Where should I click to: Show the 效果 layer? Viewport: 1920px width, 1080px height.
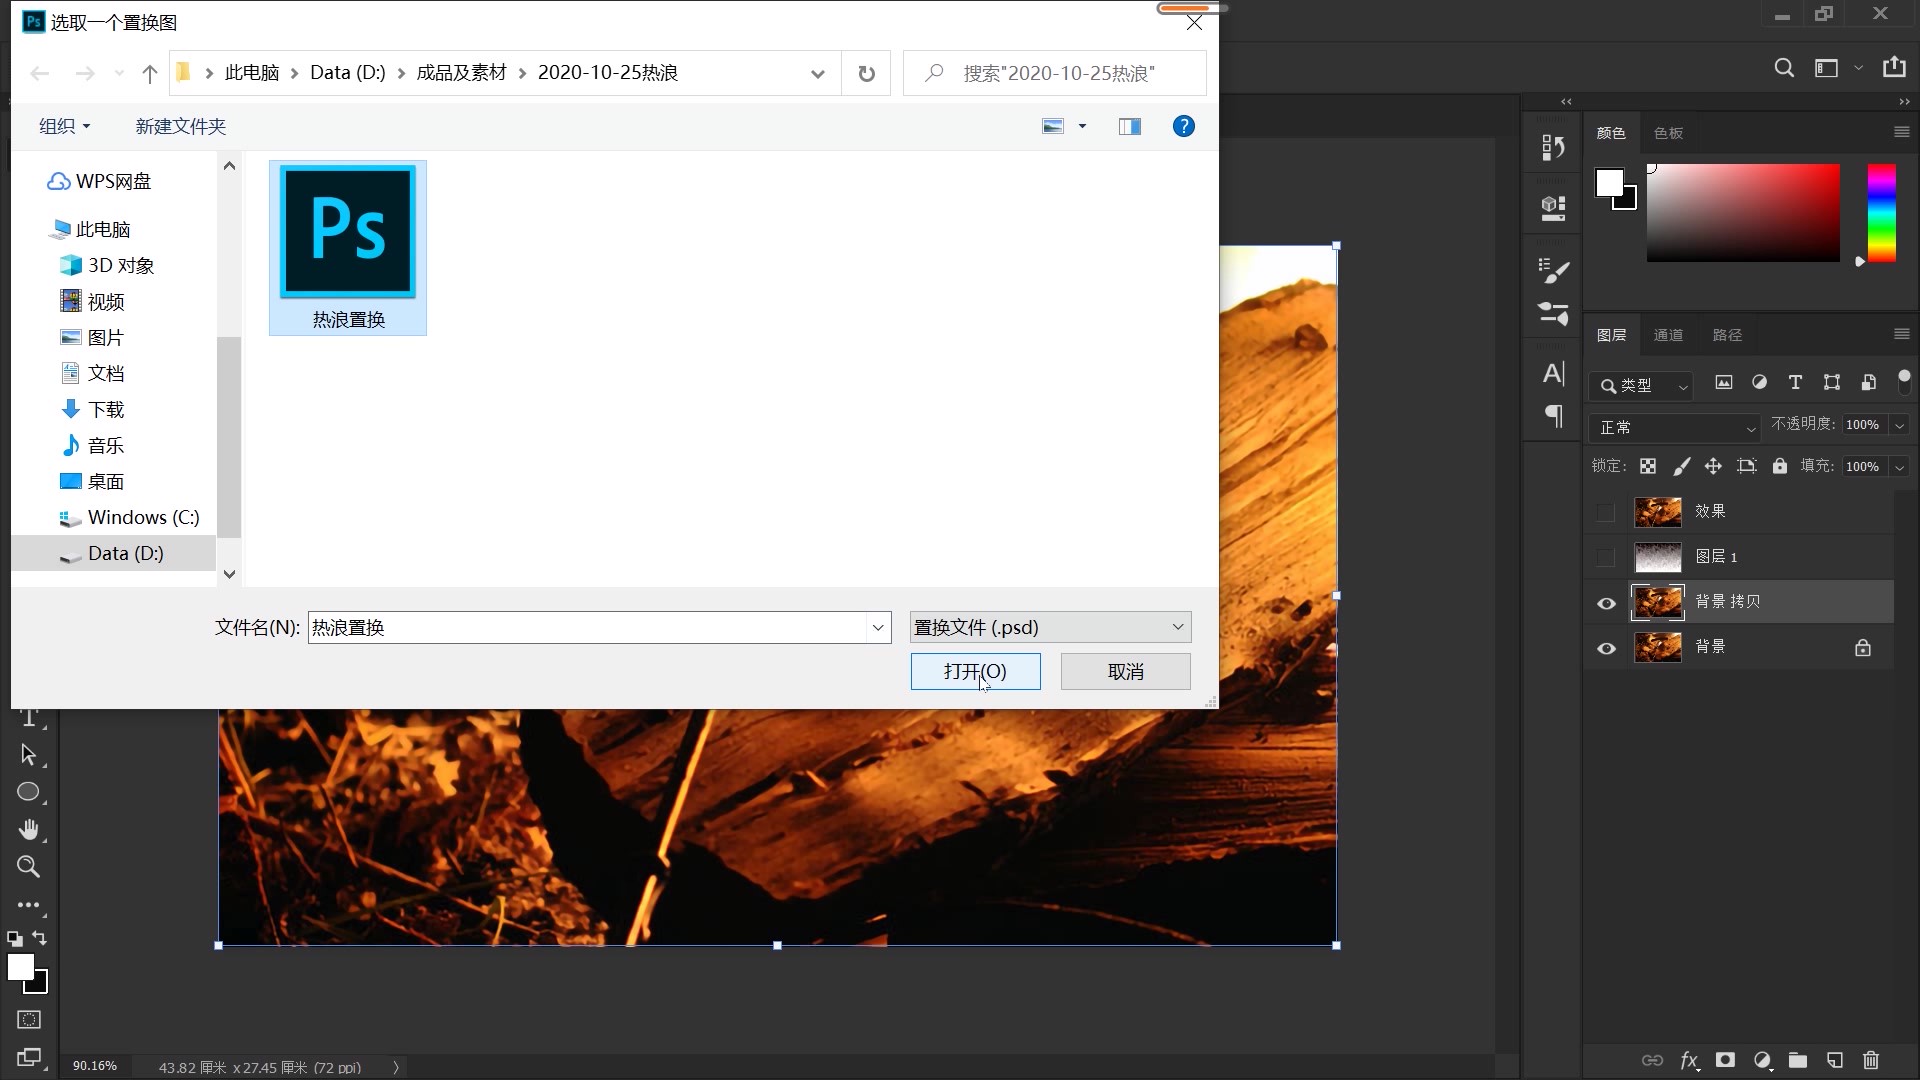click(1606, 512)
